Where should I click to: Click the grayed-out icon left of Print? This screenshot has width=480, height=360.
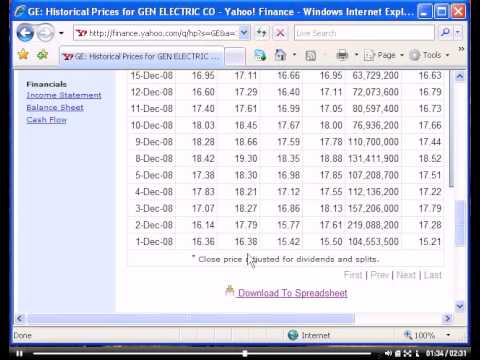pos(311,55)
